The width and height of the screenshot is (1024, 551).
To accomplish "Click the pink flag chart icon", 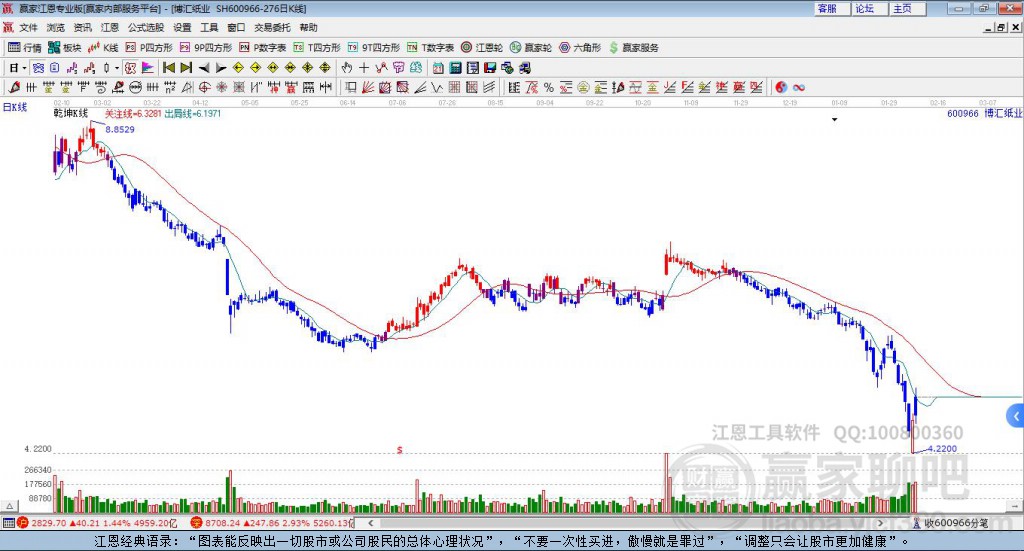I will coord(148,68).
